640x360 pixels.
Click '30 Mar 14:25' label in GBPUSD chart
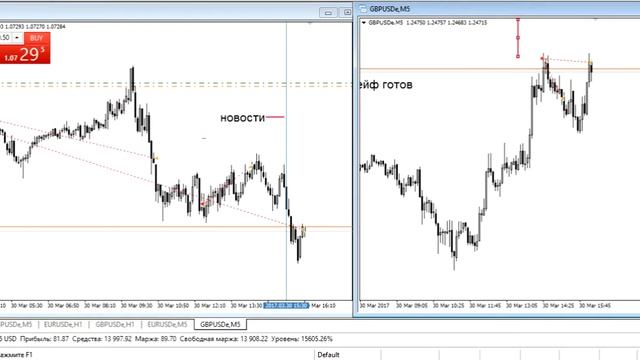558,305
